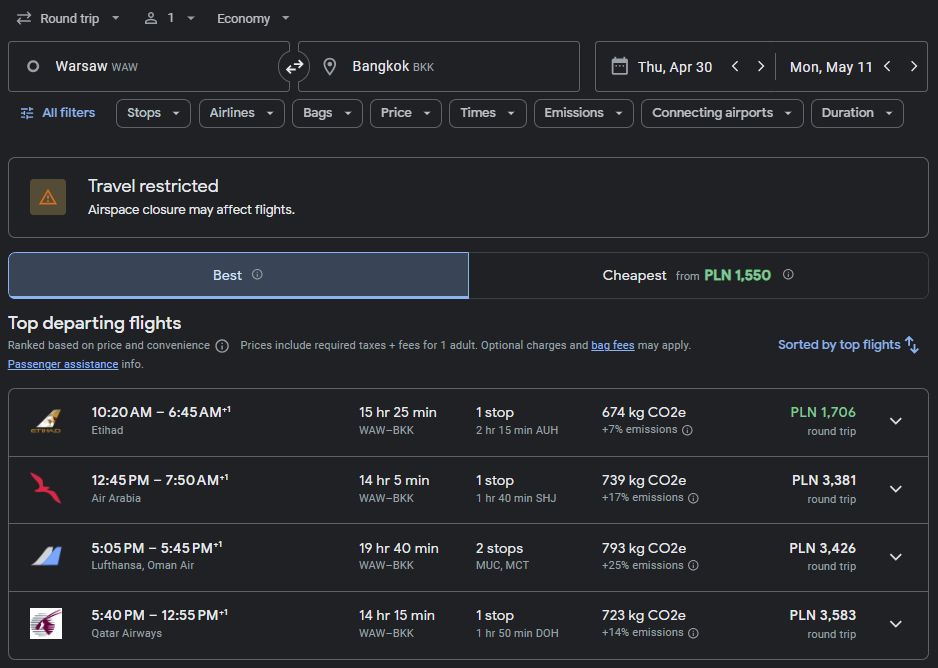Click the Travel restricted warning icon
This screenshot has width=938, height=668.
48,197
